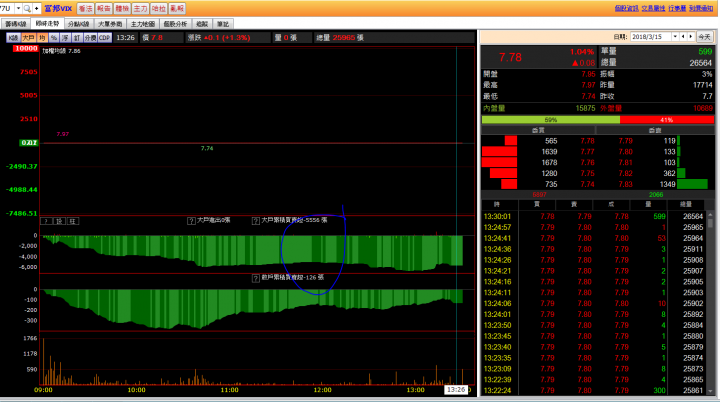
Task: Click the 哈拉 toolbar button
Action: tap(159, 8)
